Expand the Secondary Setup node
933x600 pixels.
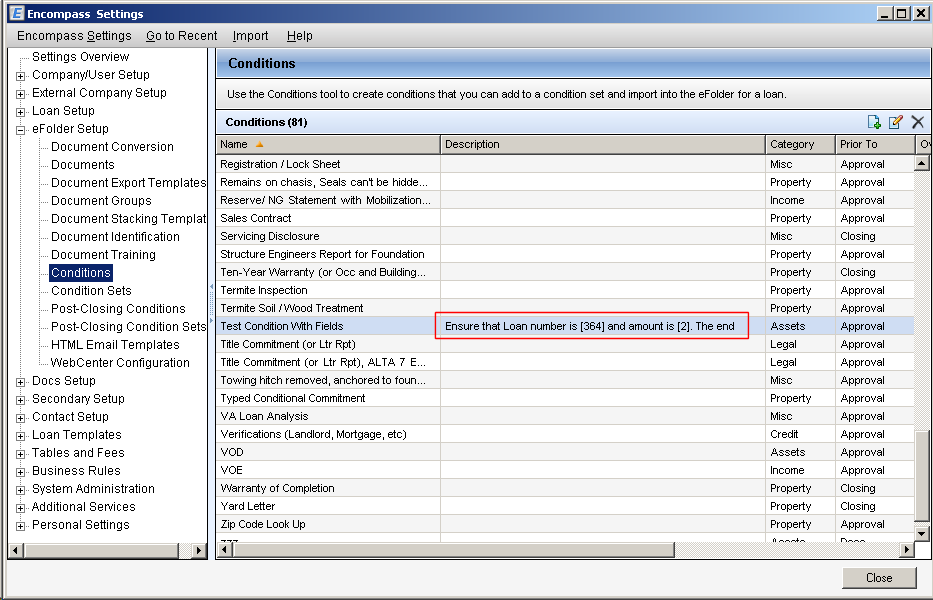20,400
